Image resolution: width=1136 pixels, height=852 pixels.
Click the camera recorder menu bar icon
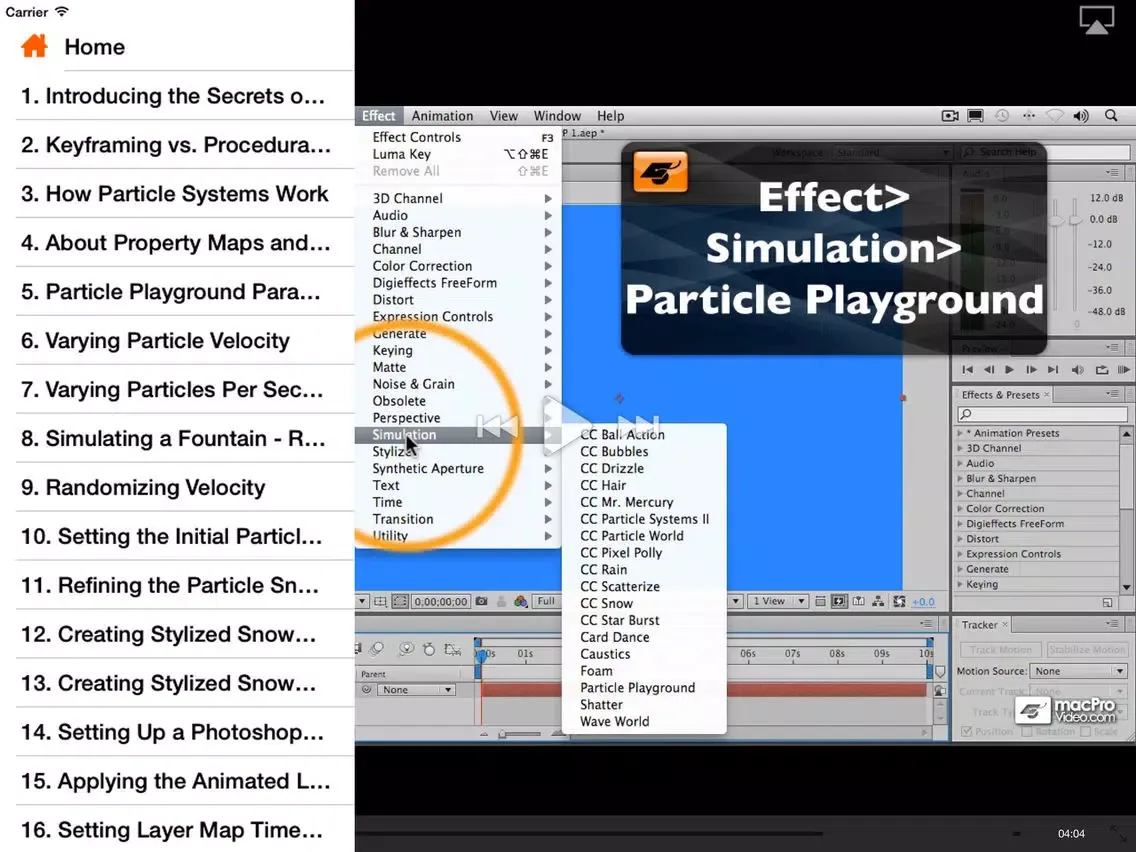click(950, 115)
